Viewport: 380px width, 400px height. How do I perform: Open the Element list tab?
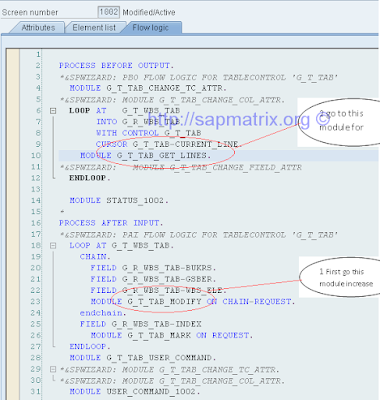94,28
